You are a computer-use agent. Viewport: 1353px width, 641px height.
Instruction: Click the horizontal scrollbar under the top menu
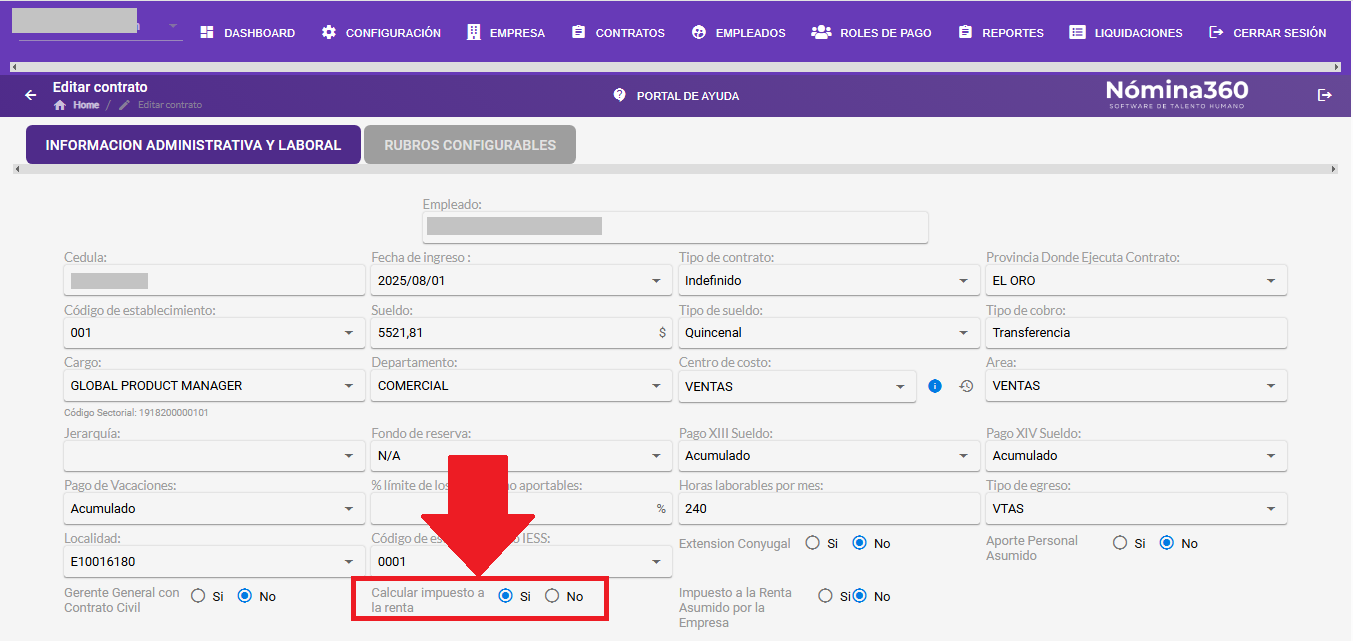point(675,67)
